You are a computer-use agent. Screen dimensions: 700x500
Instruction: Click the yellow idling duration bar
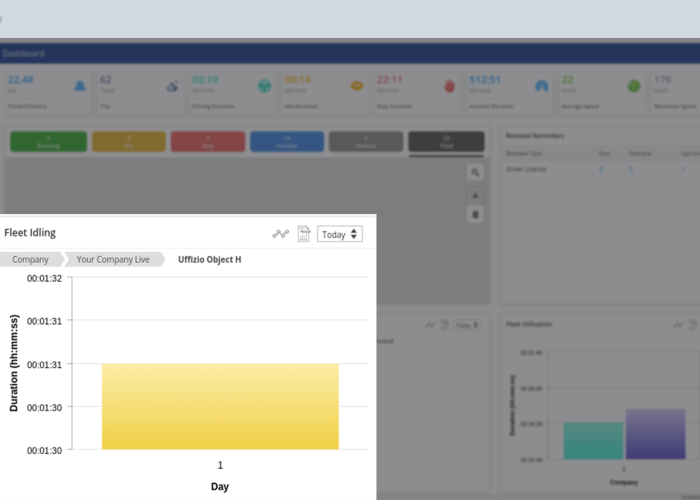click(x=220, y=406)
